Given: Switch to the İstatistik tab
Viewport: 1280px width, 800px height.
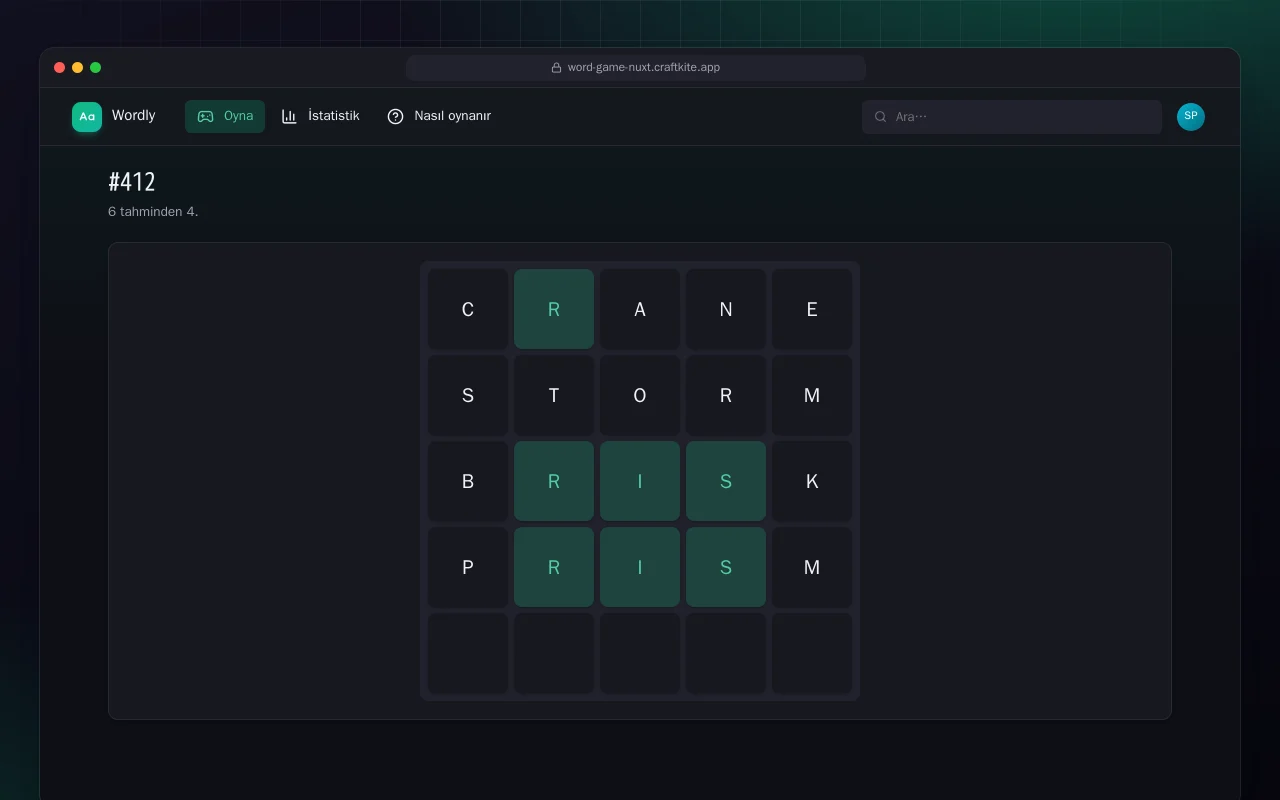Looking at the screenshot, I should [320, 116].
